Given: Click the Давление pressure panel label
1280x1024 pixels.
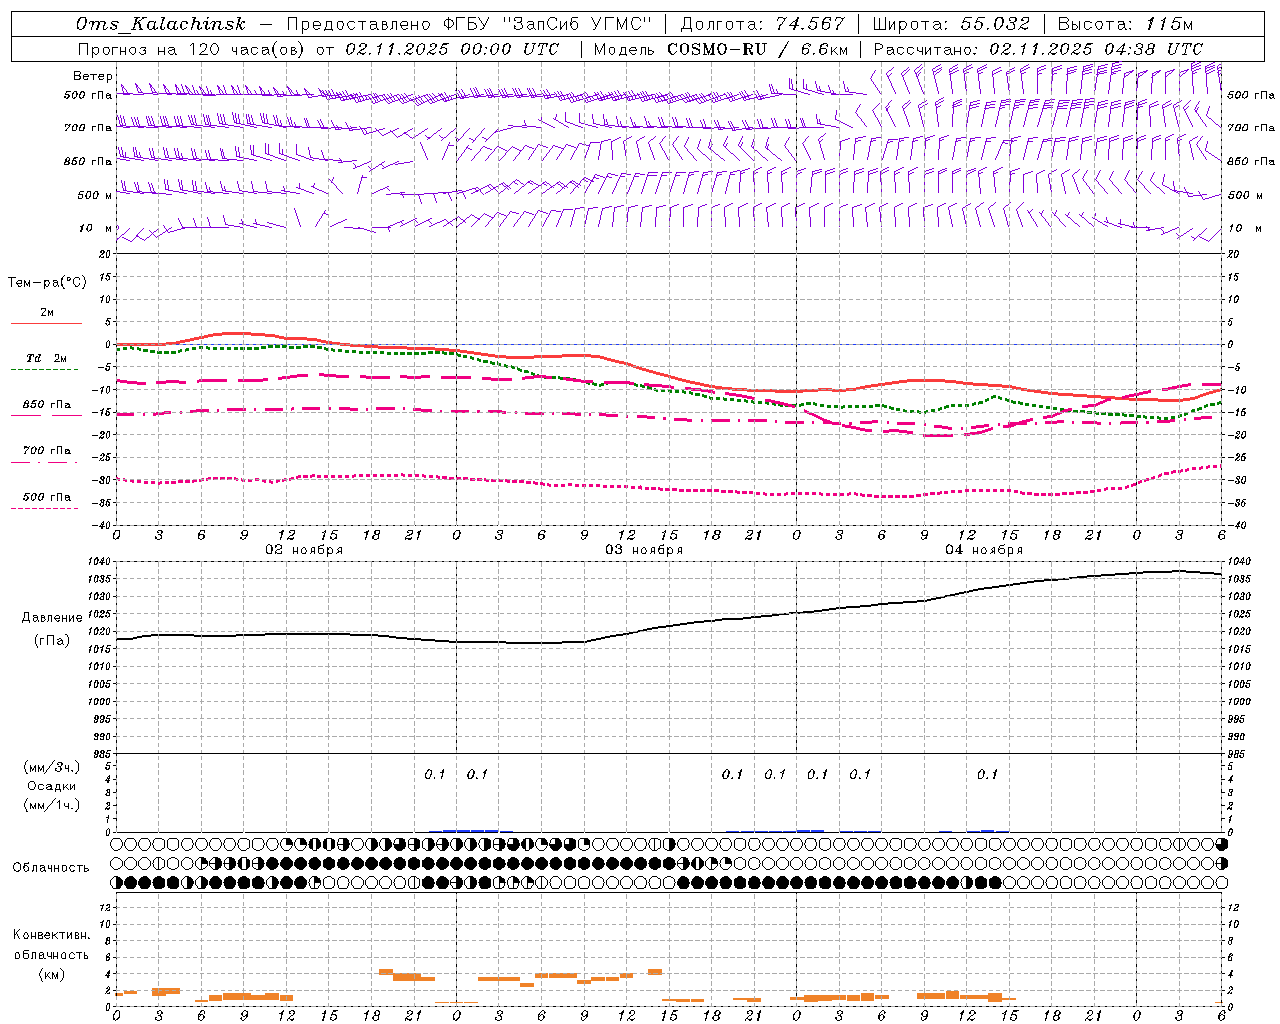Looking at the screenshot, I should [52, 618].
